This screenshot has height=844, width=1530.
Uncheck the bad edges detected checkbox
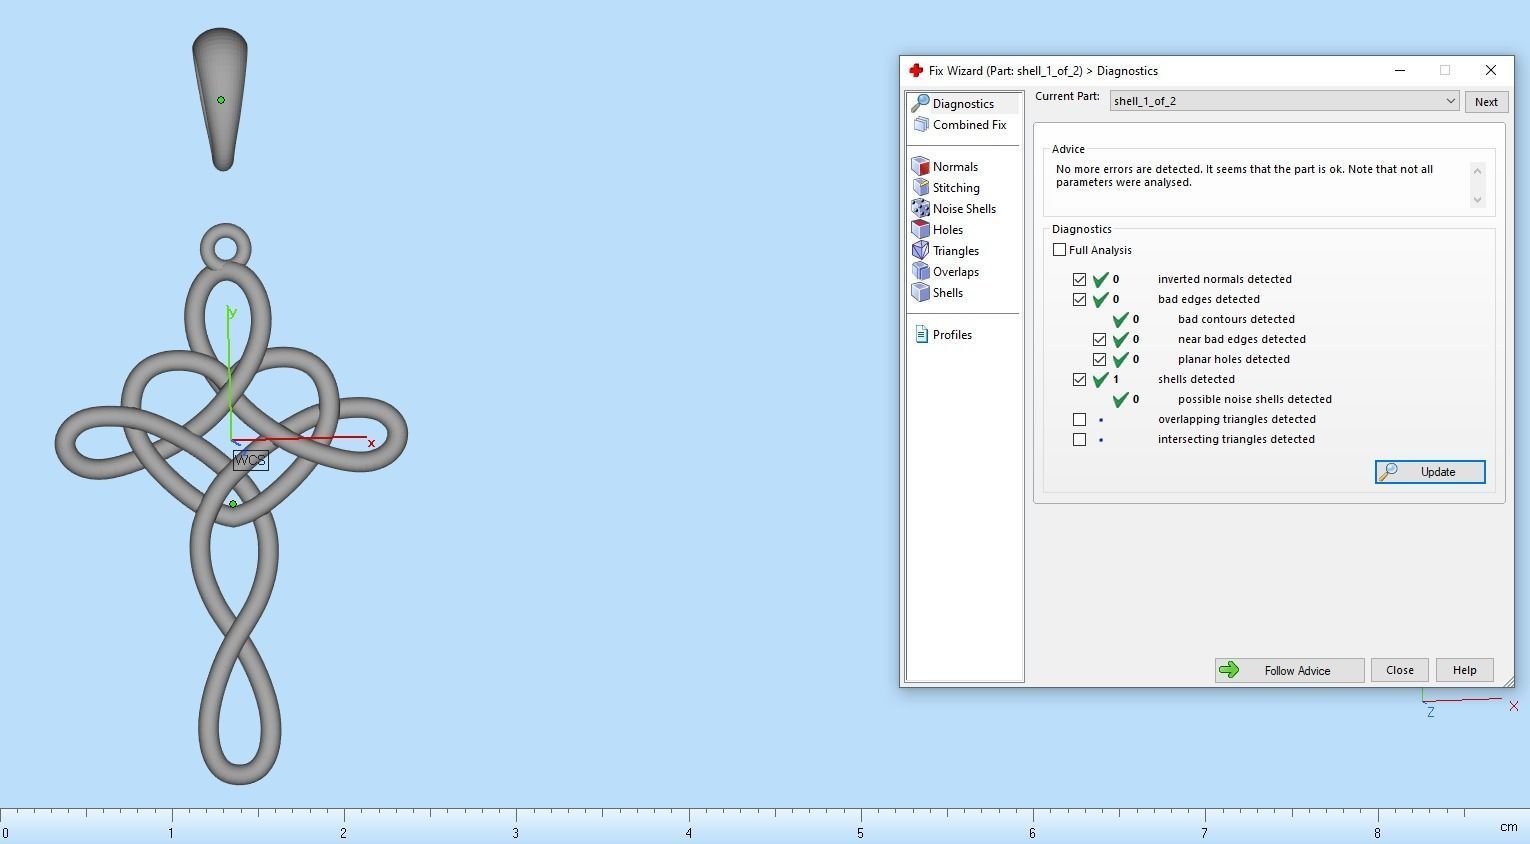pyautogui.click(x=1080, y=299)
